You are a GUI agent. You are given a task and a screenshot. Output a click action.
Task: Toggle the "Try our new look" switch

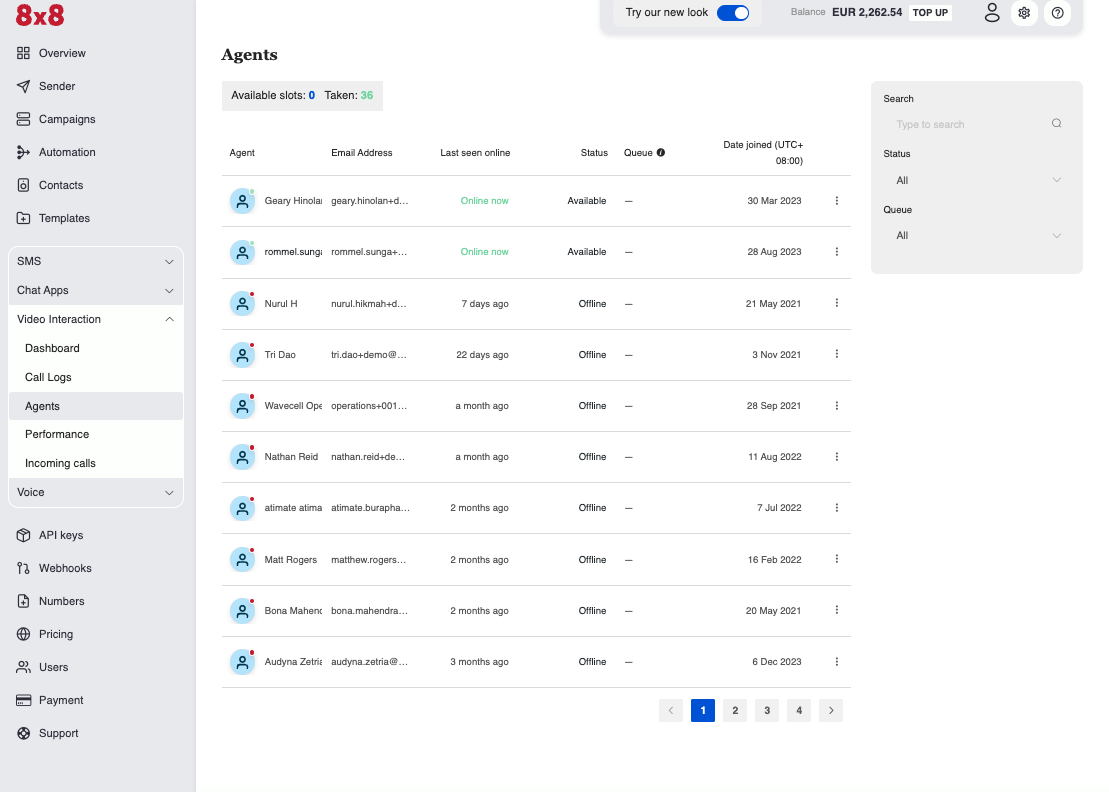tap(733, 13)
